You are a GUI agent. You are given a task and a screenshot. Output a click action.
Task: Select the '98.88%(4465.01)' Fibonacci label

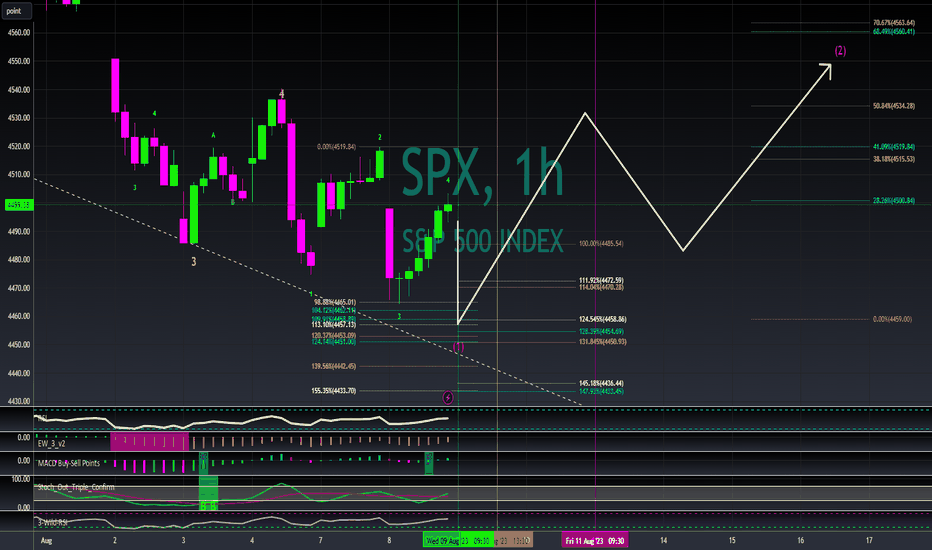click(x=335, y=302)
